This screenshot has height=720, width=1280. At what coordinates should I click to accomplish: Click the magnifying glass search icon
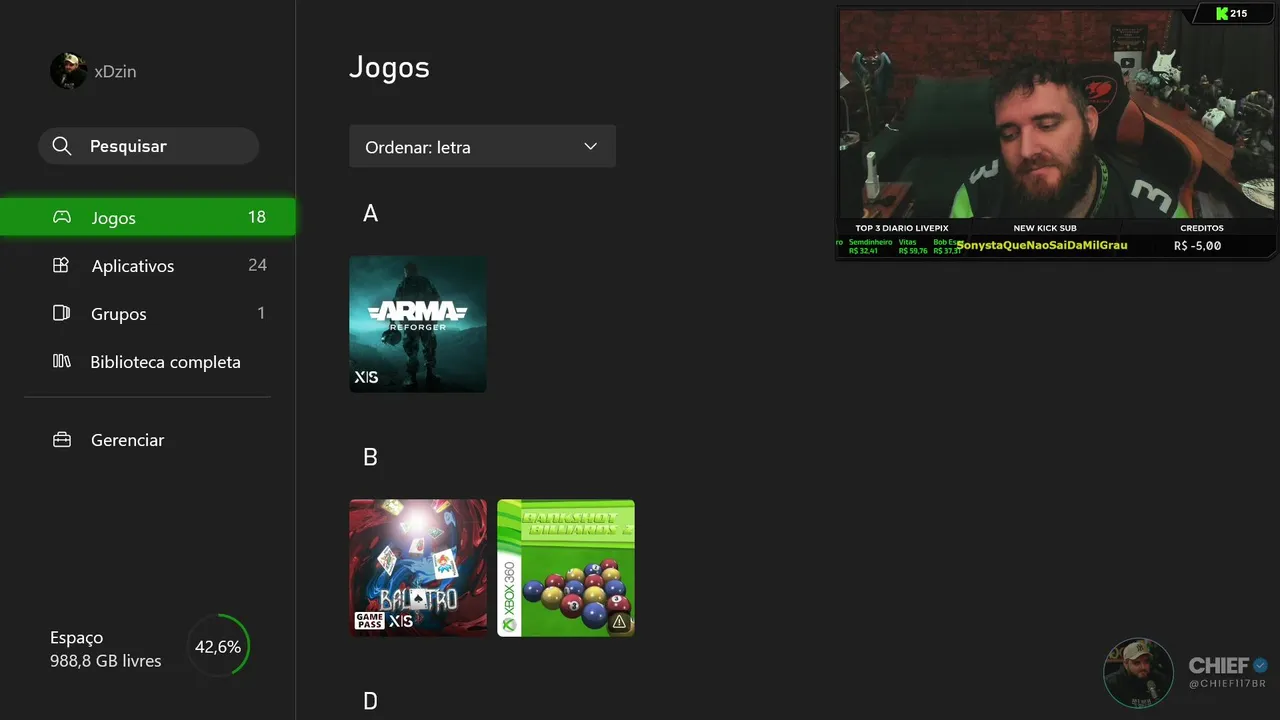[x=62, y=146]
